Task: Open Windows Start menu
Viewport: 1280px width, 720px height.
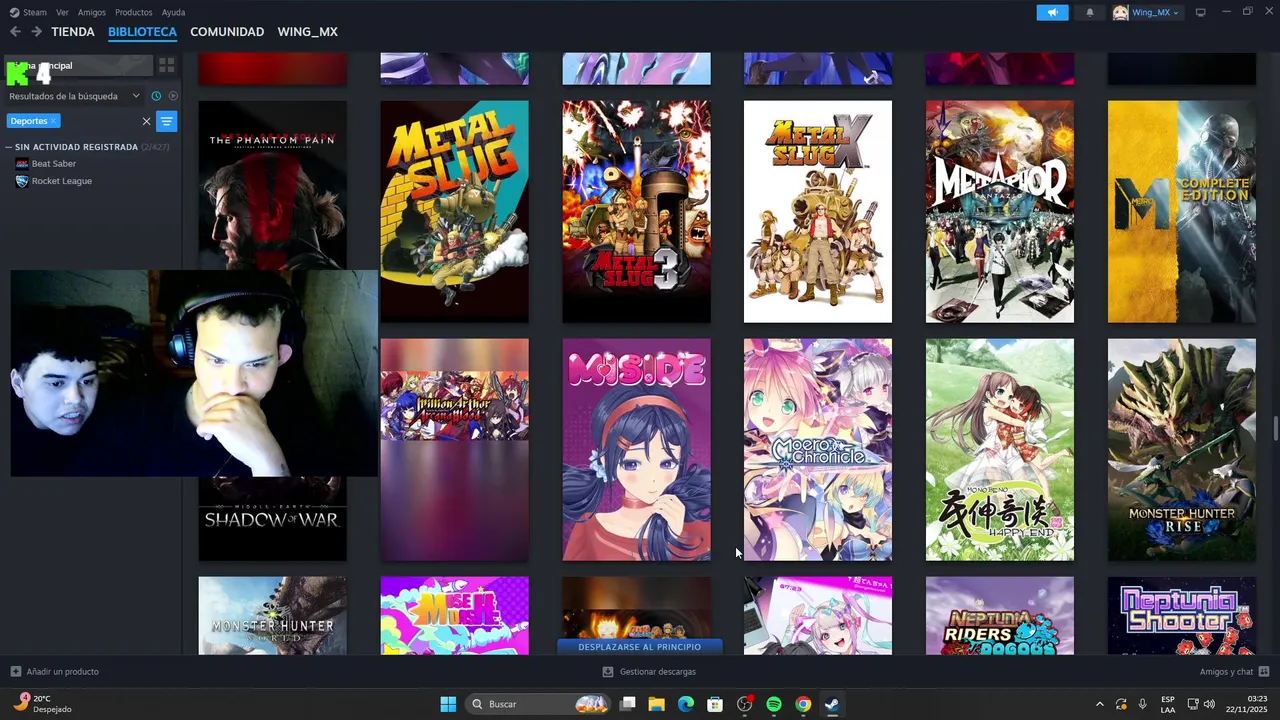Action: point(448,704)
